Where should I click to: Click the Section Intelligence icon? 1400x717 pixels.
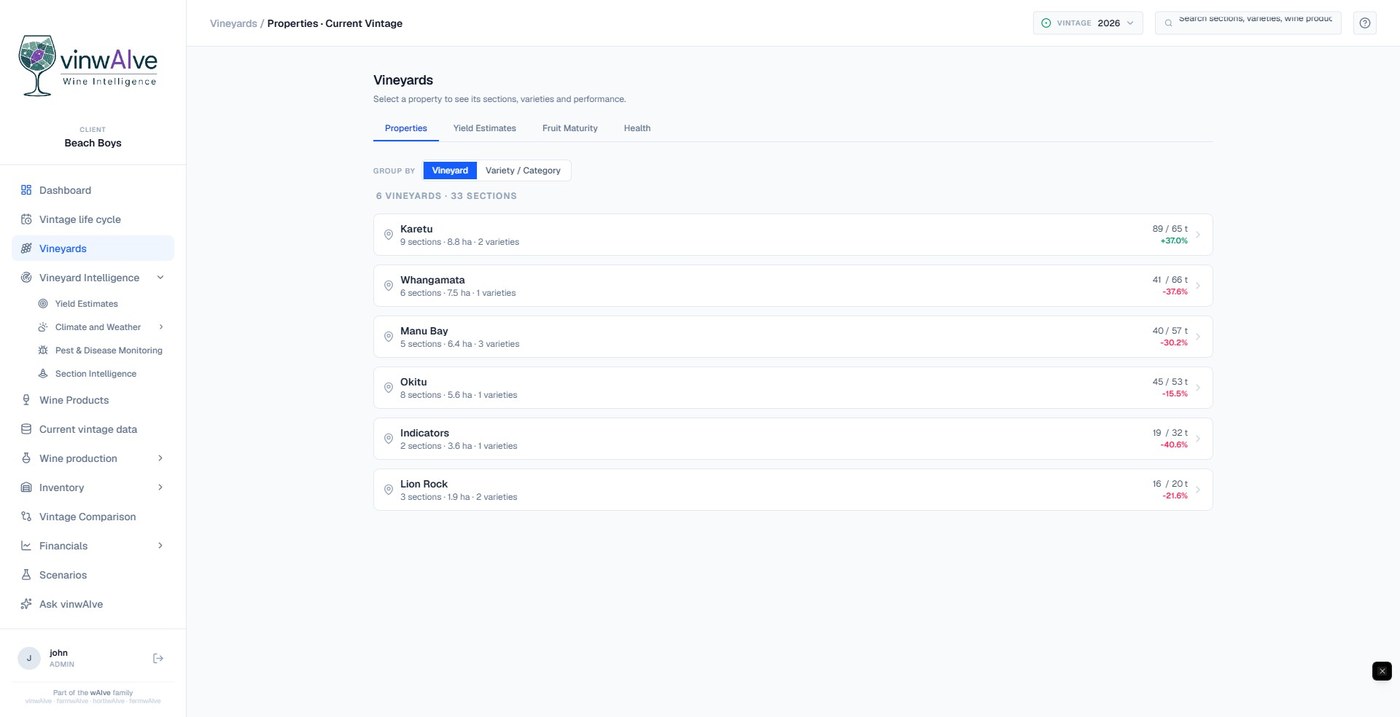pos(43,374)
